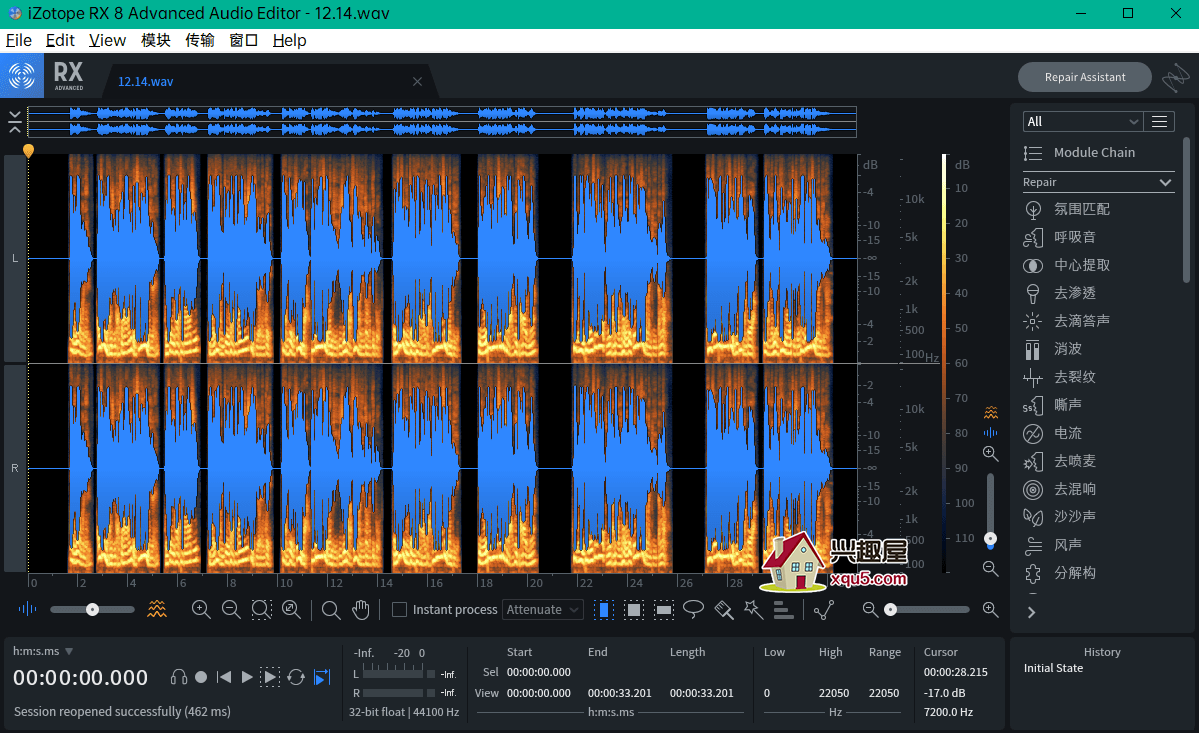Click time zoom out magnifier in toolbar
The image size is (1199, 733).
[231, 609]
